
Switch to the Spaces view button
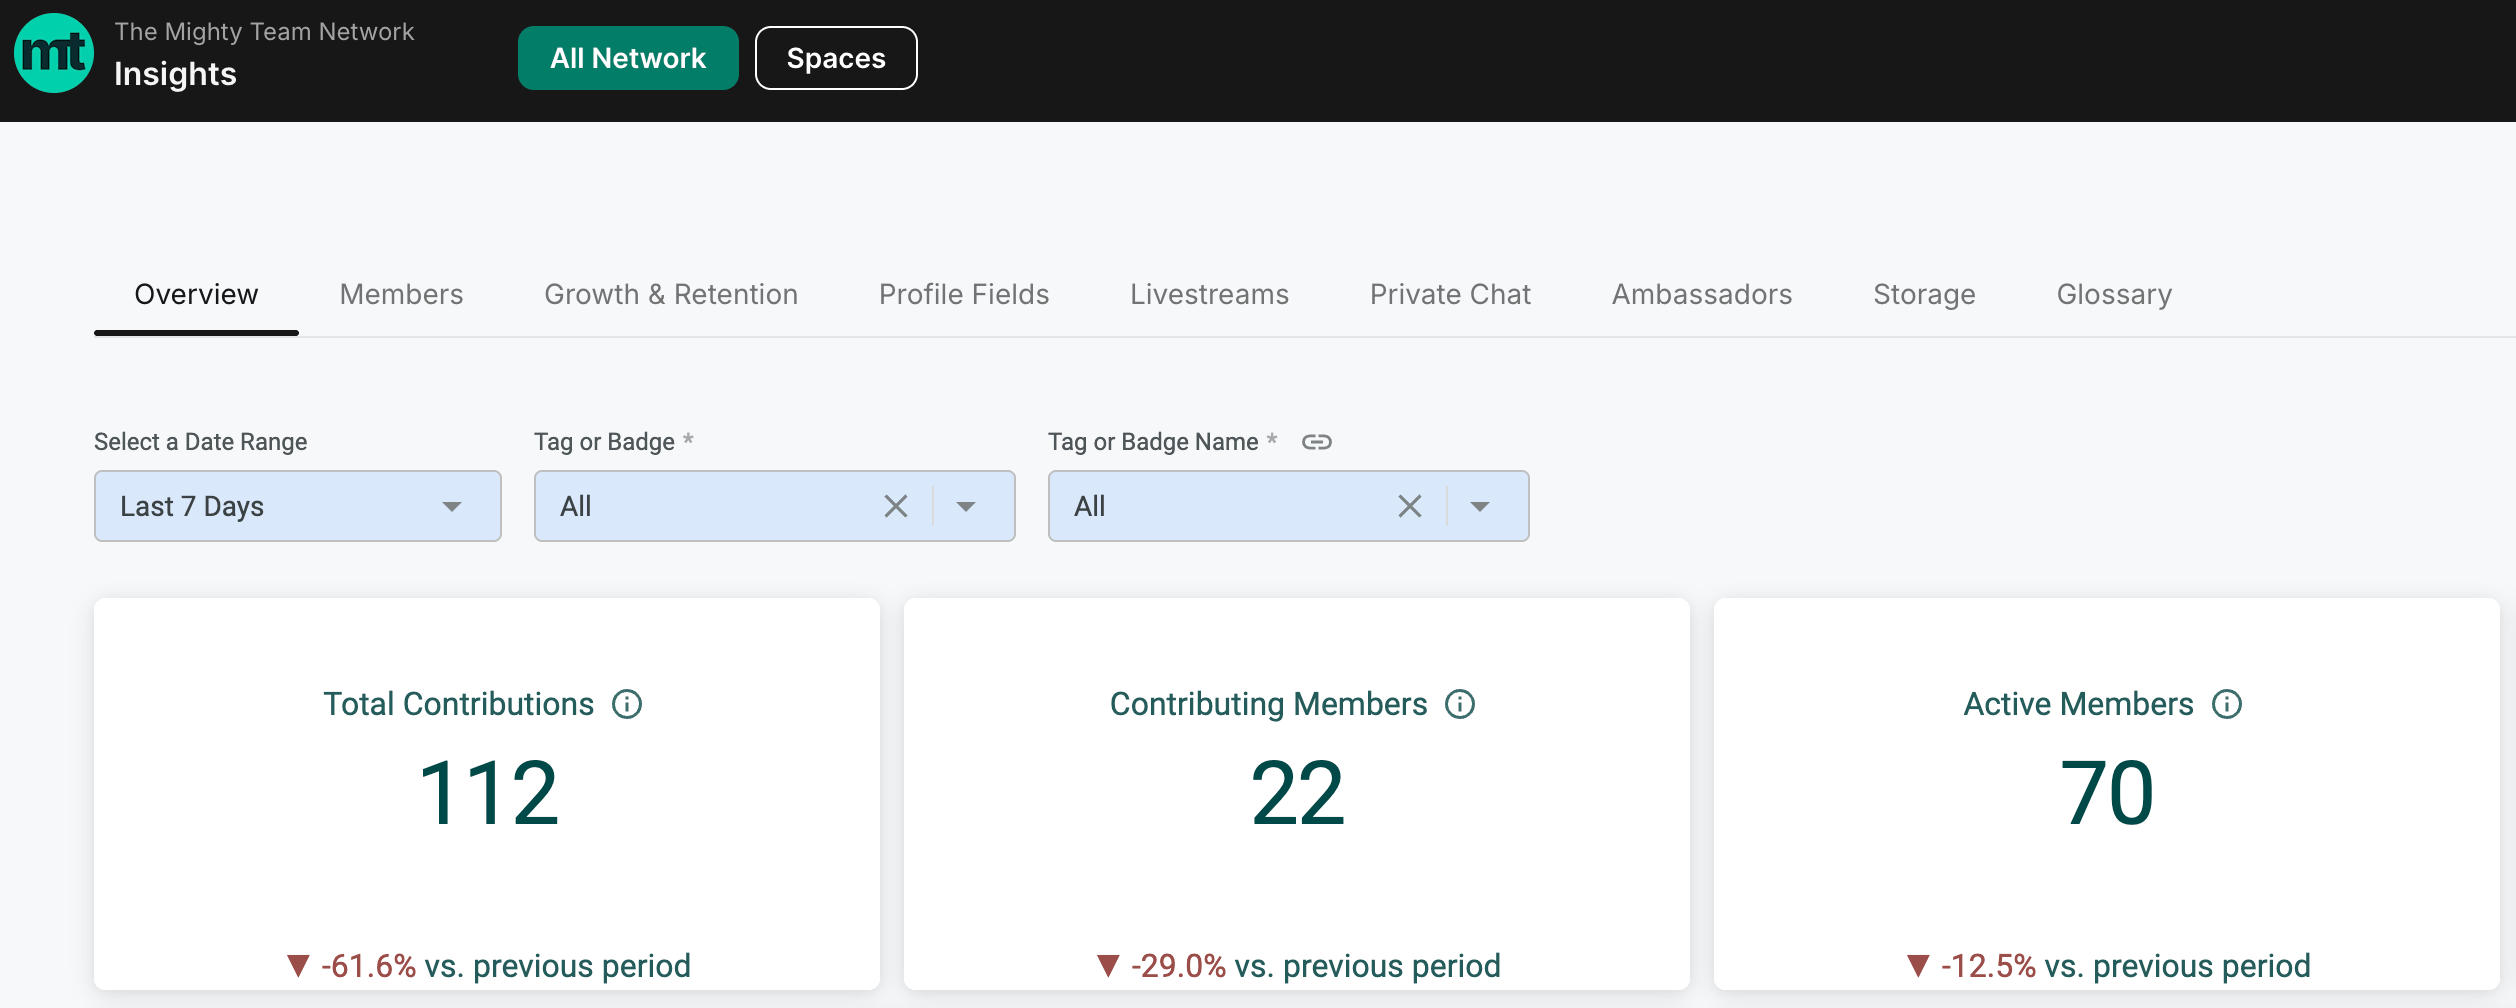(x=836, y=58)
